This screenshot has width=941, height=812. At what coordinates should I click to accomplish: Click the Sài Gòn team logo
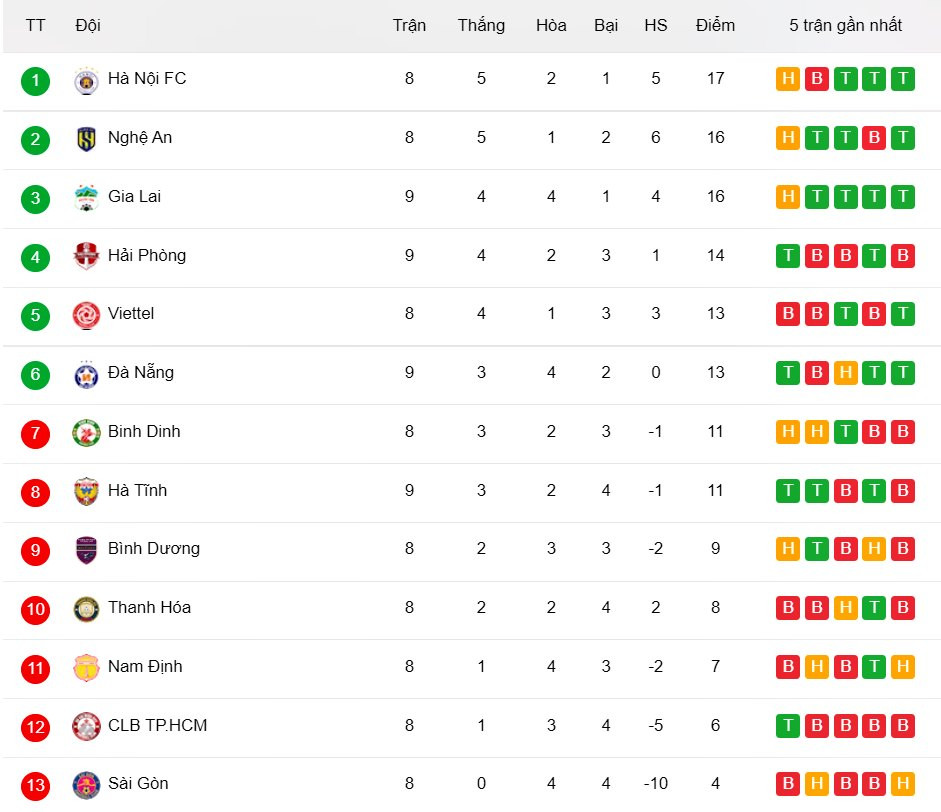tap(87, 785)
